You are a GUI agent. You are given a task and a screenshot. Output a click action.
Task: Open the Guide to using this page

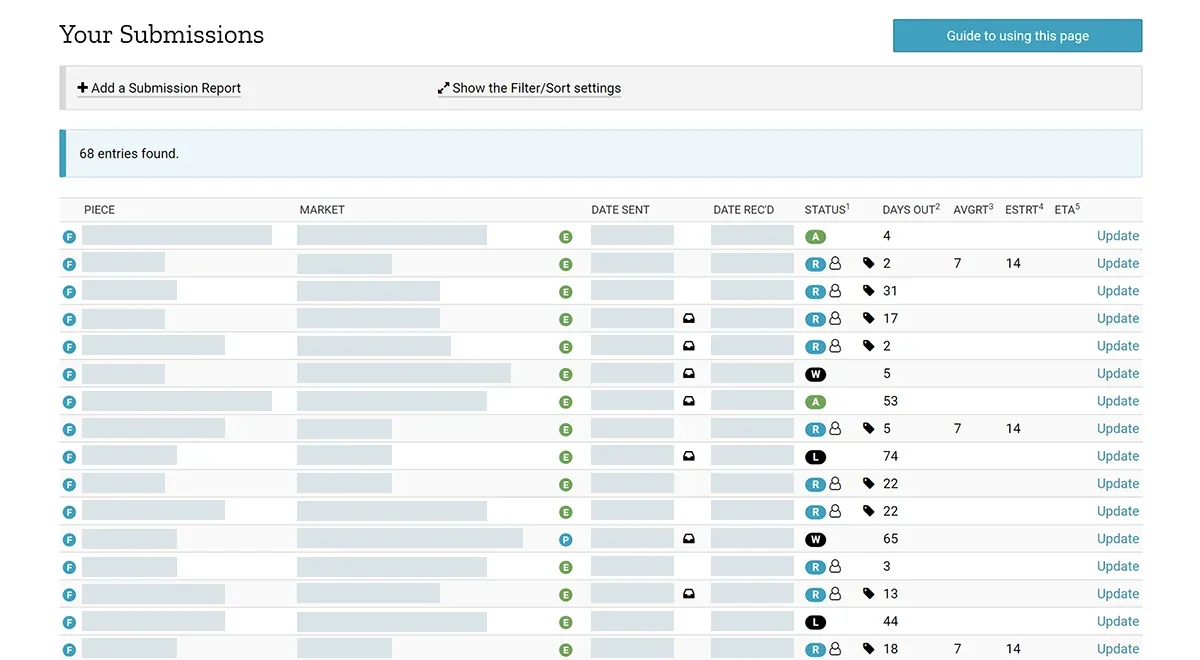click(1017, 36)
